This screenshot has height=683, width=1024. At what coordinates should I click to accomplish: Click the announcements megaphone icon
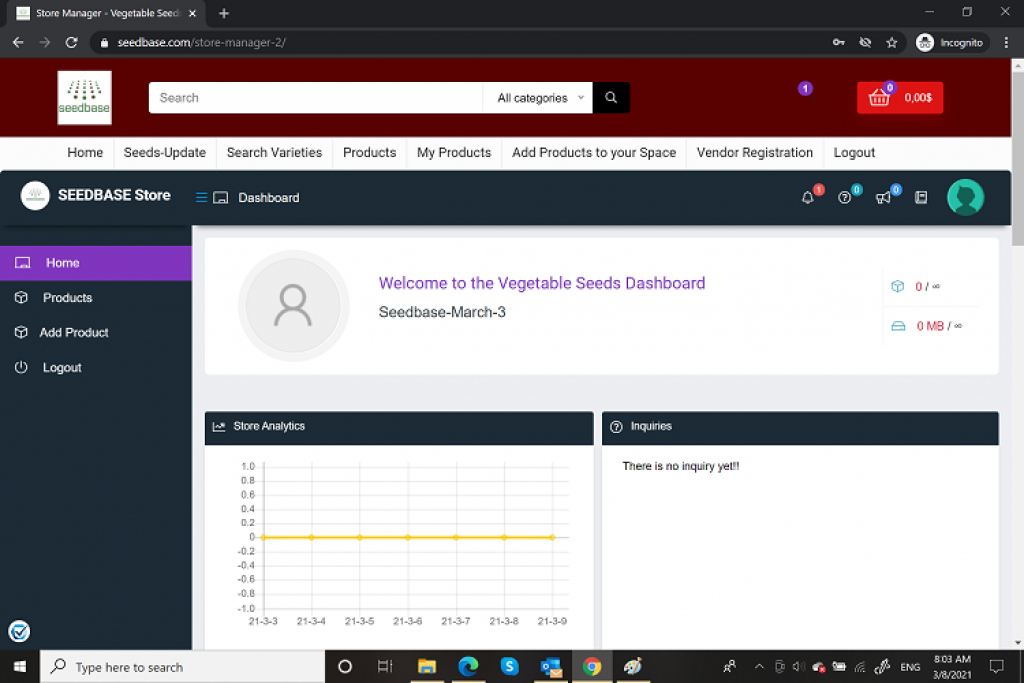883,198
